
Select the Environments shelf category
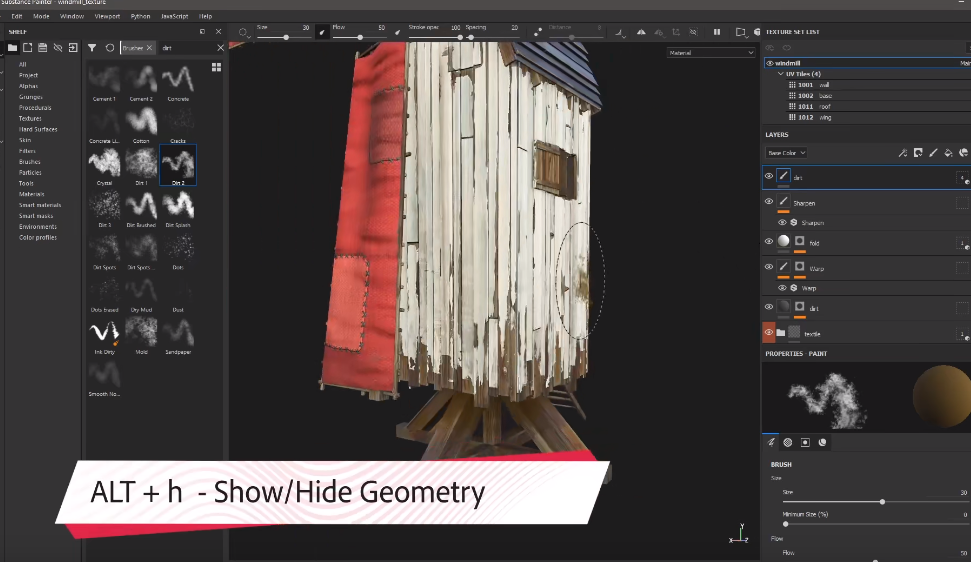(x=38, y=227)
